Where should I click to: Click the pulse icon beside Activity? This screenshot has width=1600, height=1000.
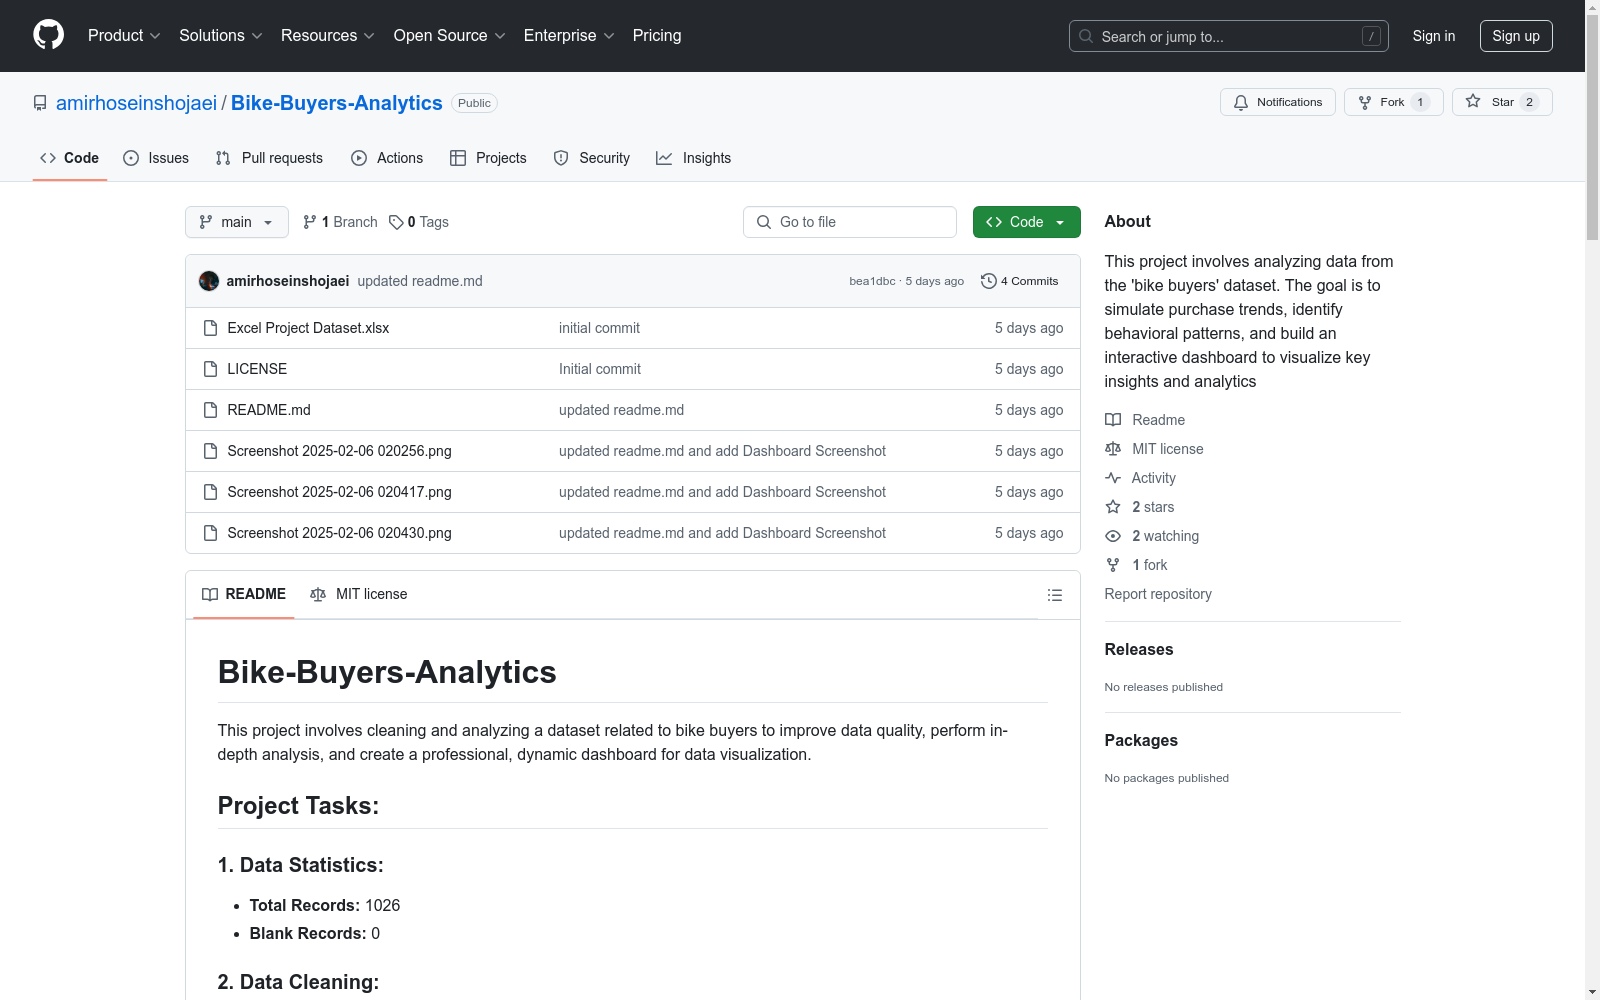1113,478
